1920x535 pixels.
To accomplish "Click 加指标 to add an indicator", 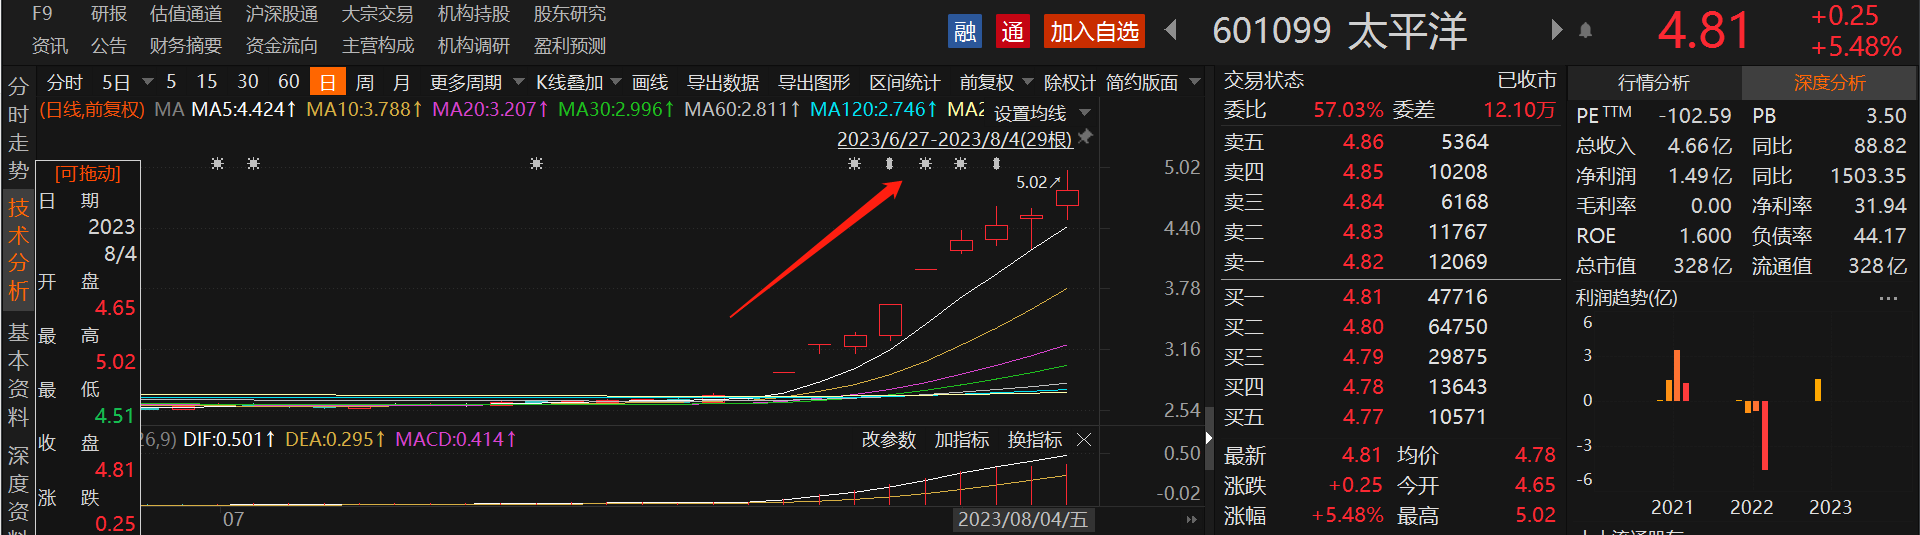I will tap(962, 440).
